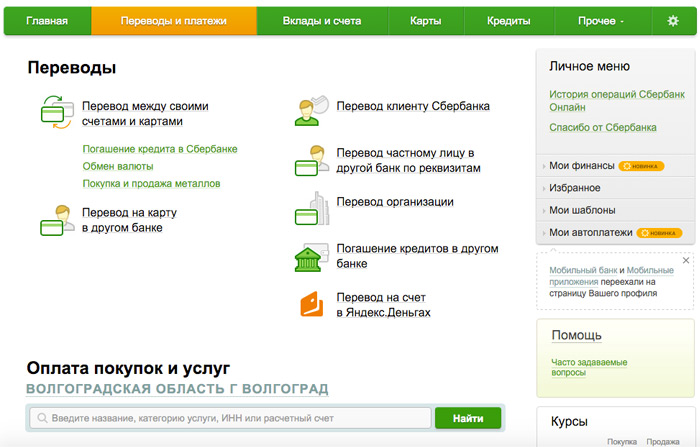Select the Переводы и платежи tab
This screenshot has width=700, height=447.
tap(174, 21)
